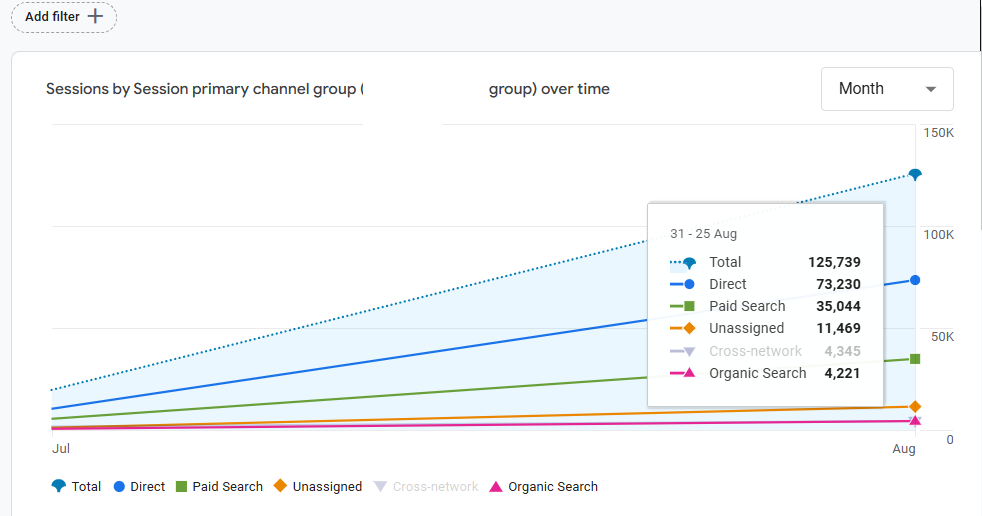Click the orange Unassigned legend diamond
This screenshot has width=982, height=516.
click(x=281, y=486)
